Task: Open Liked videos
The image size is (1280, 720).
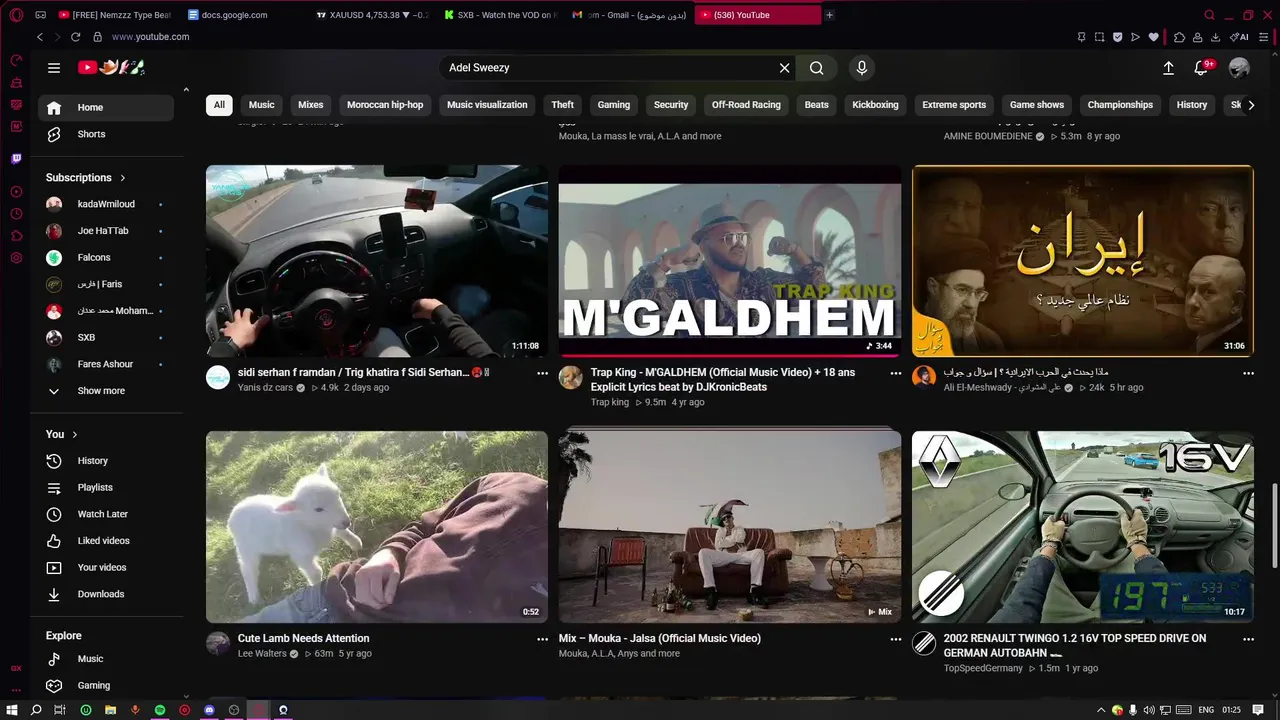Action: coord(106,541)
